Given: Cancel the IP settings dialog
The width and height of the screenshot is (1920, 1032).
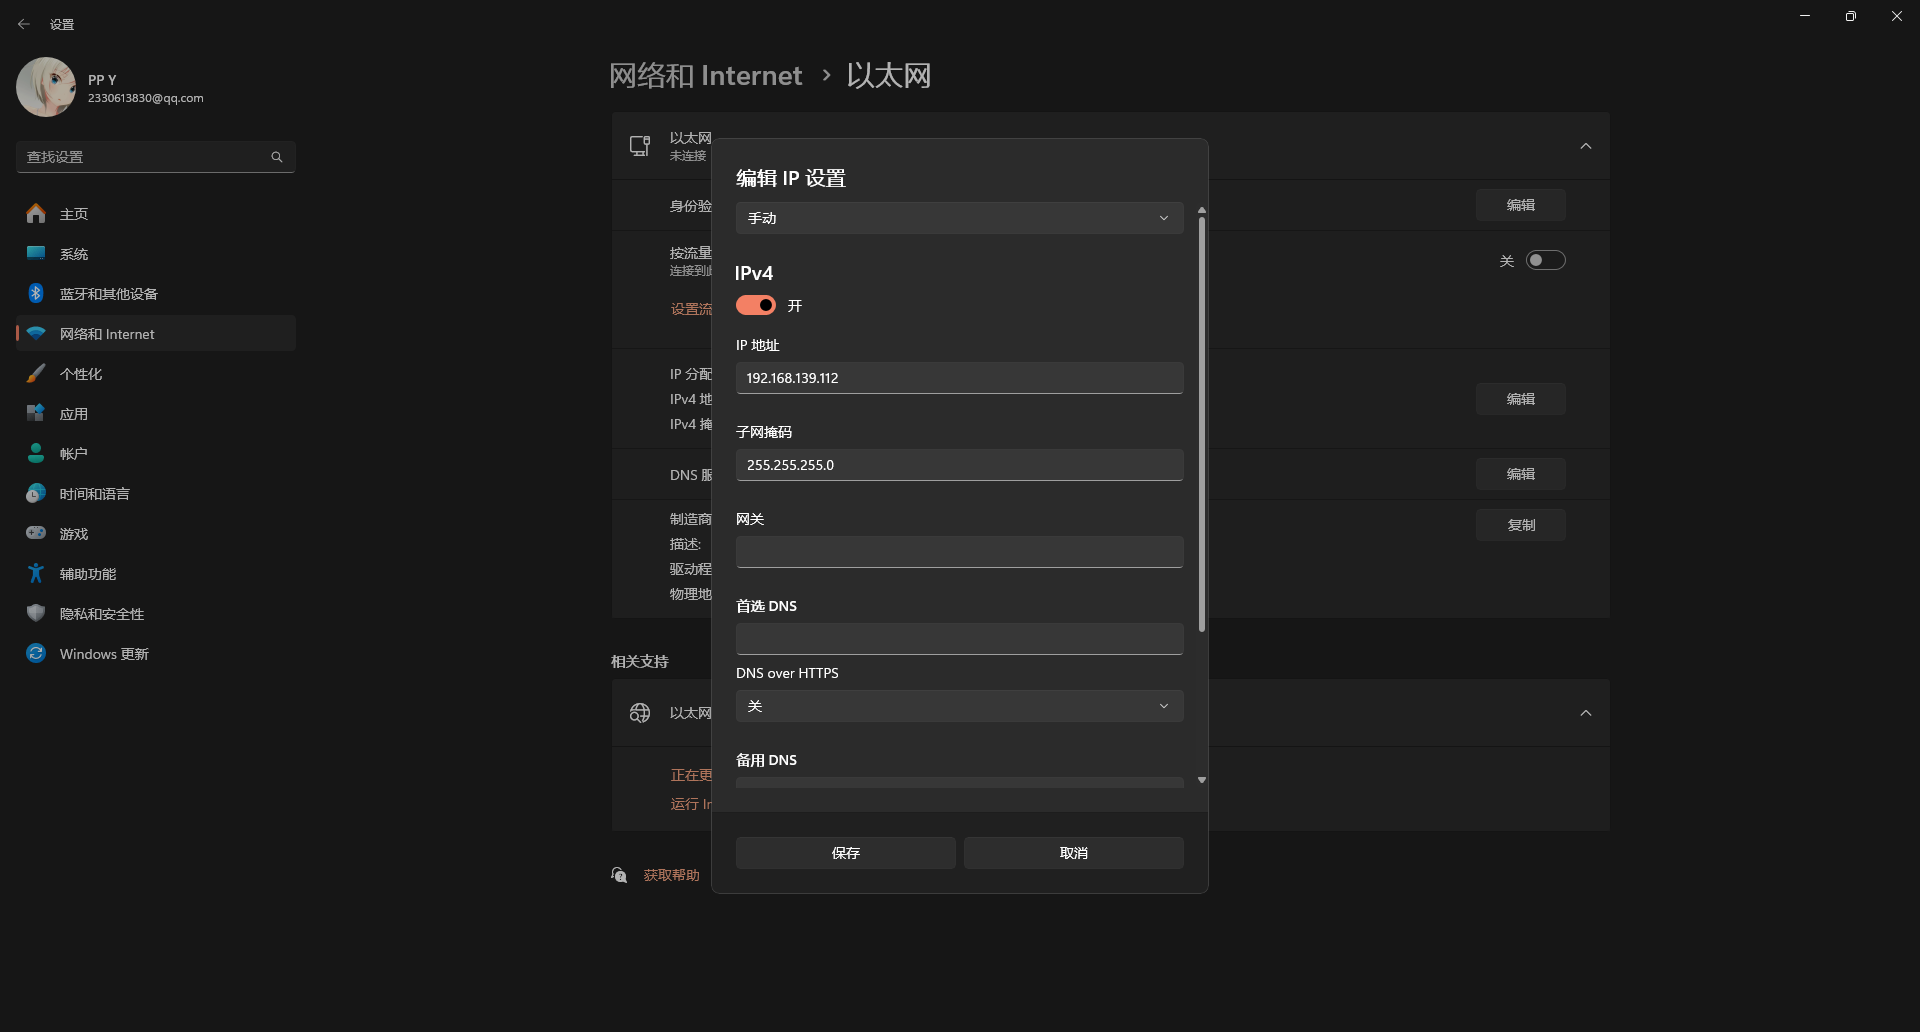Looking at the screenshot, I should [1073, 853].
